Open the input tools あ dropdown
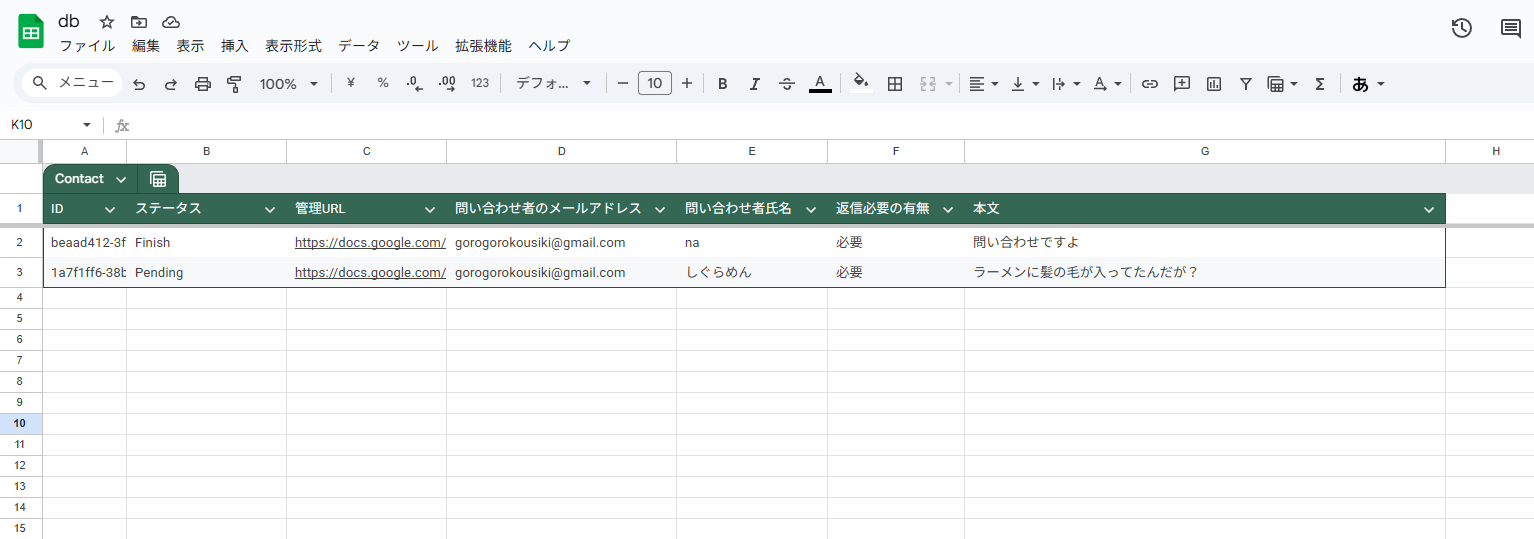The height and width of the screenshot is (539, 1534). [1368, 84]
